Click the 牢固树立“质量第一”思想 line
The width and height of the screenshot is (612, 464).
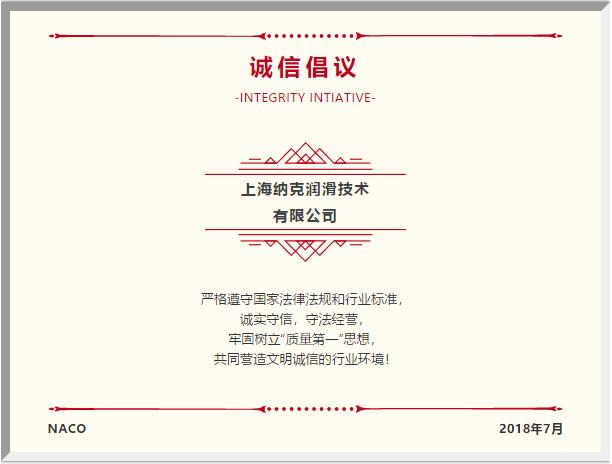pos(304,338)
